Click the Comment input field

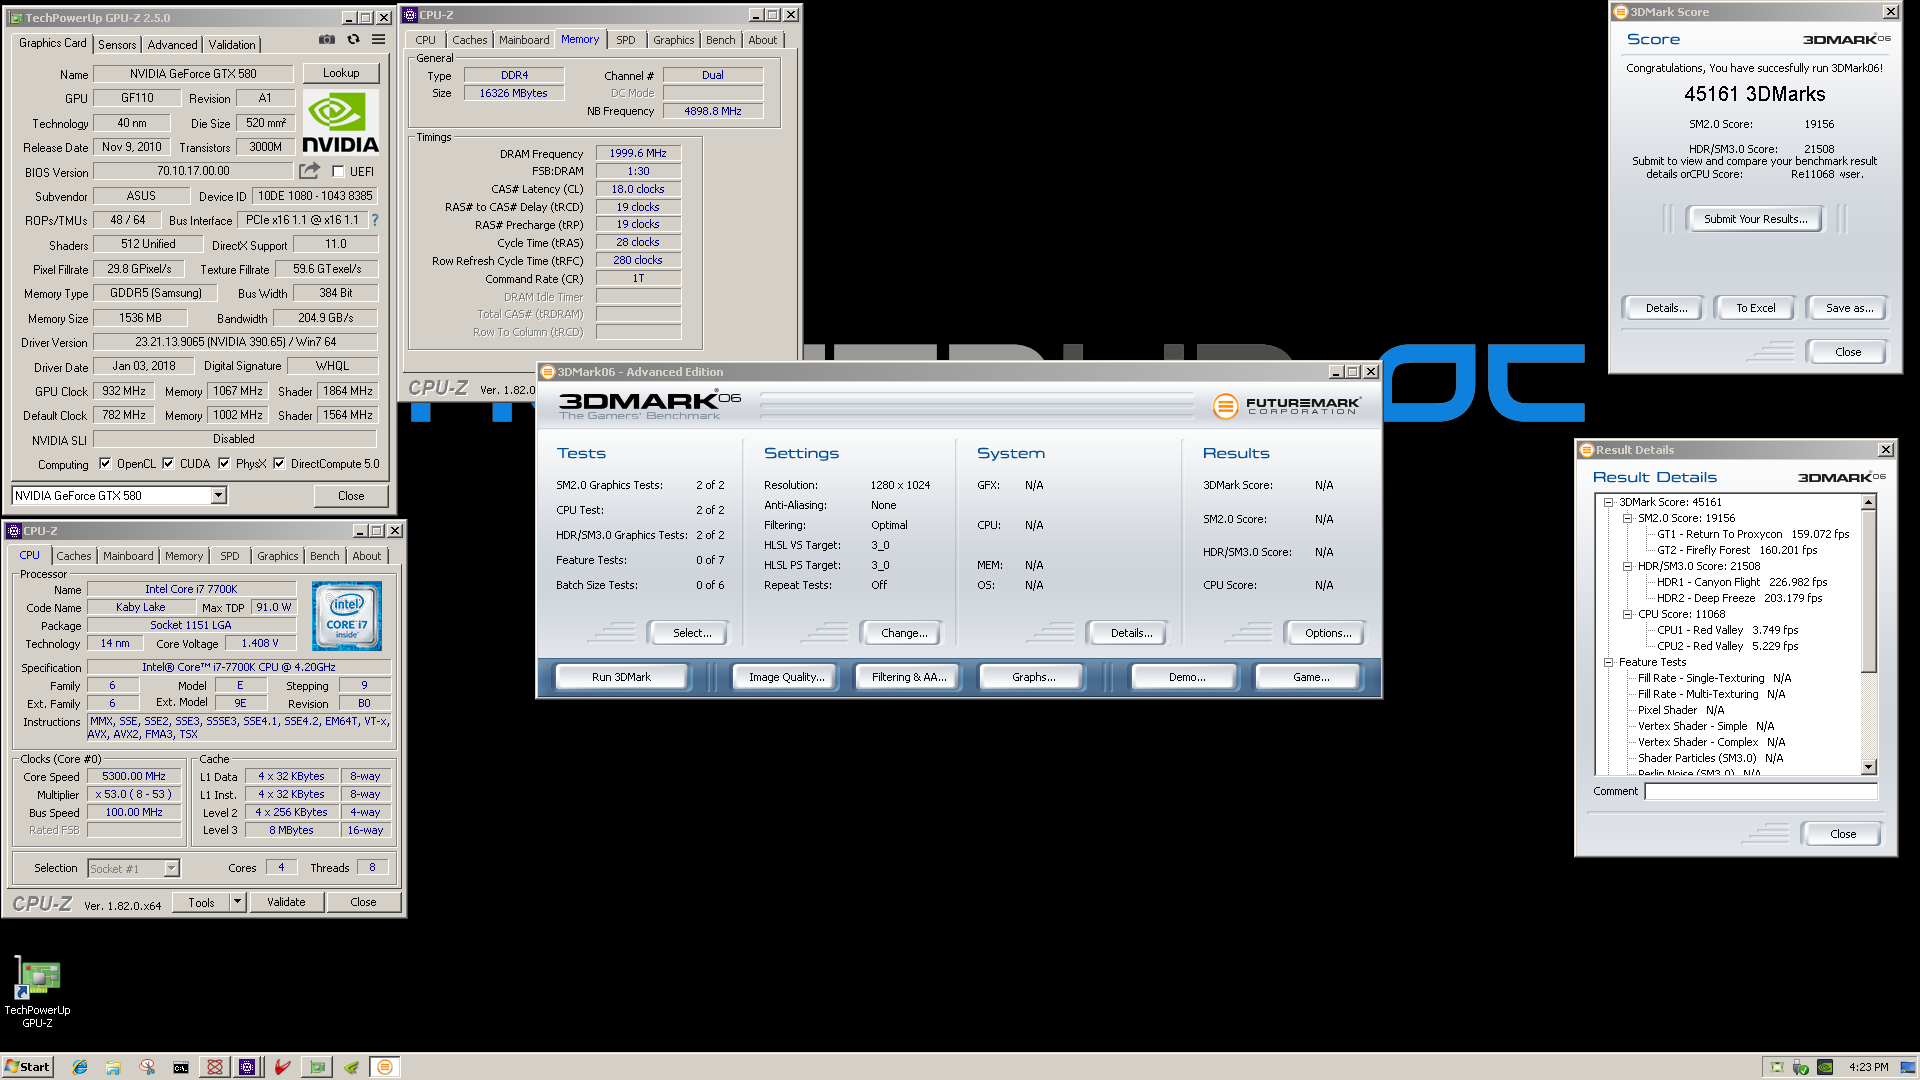coord(1760,791)
